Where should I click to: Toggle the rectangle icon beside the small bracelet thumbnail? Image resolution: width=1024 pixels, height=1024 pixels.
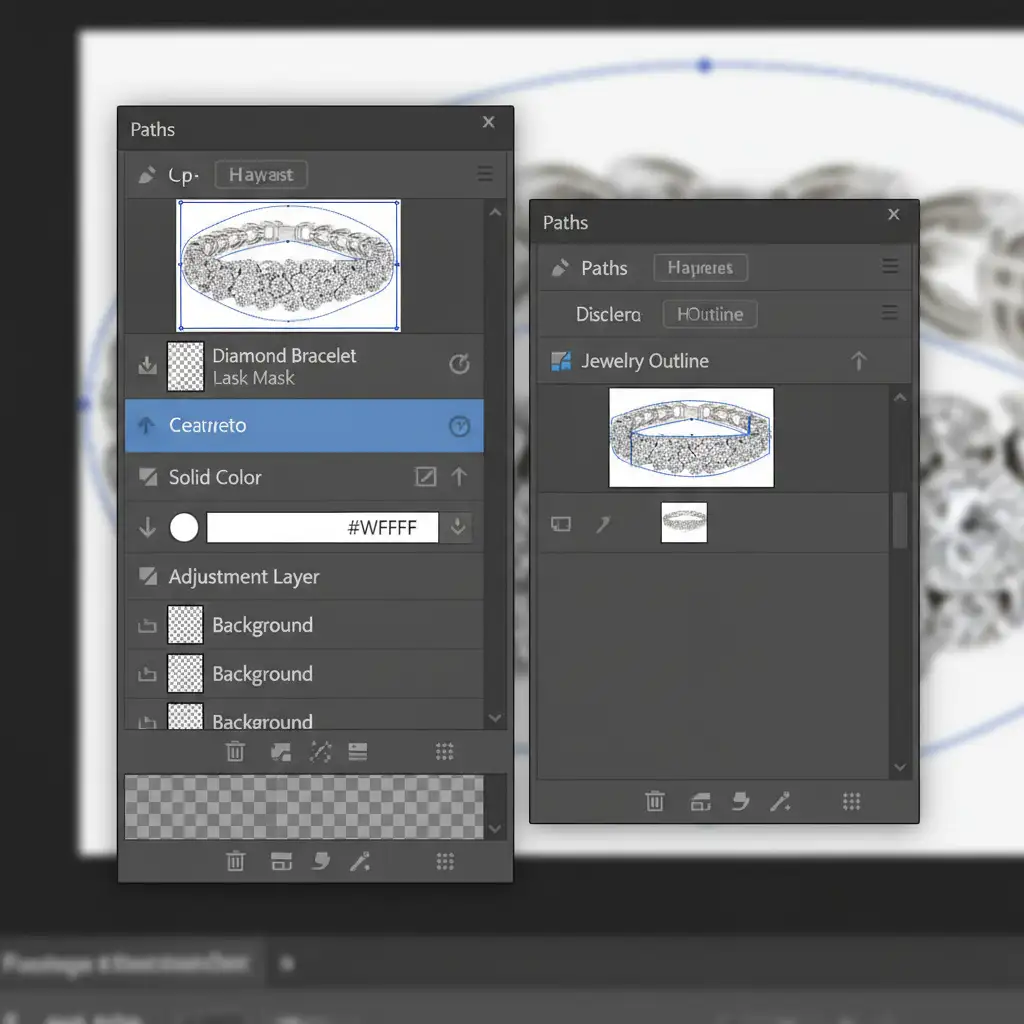pos(561,523)
